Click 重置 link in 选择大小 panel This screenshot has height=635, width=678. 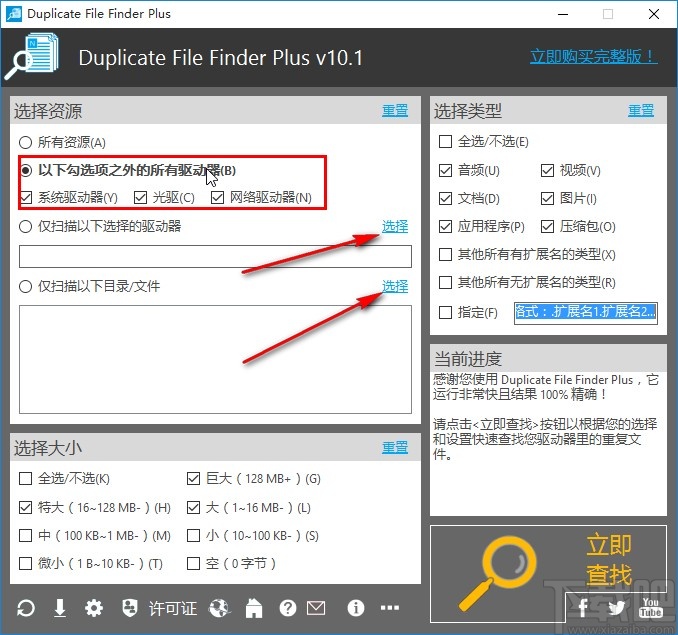coord(395,447)
